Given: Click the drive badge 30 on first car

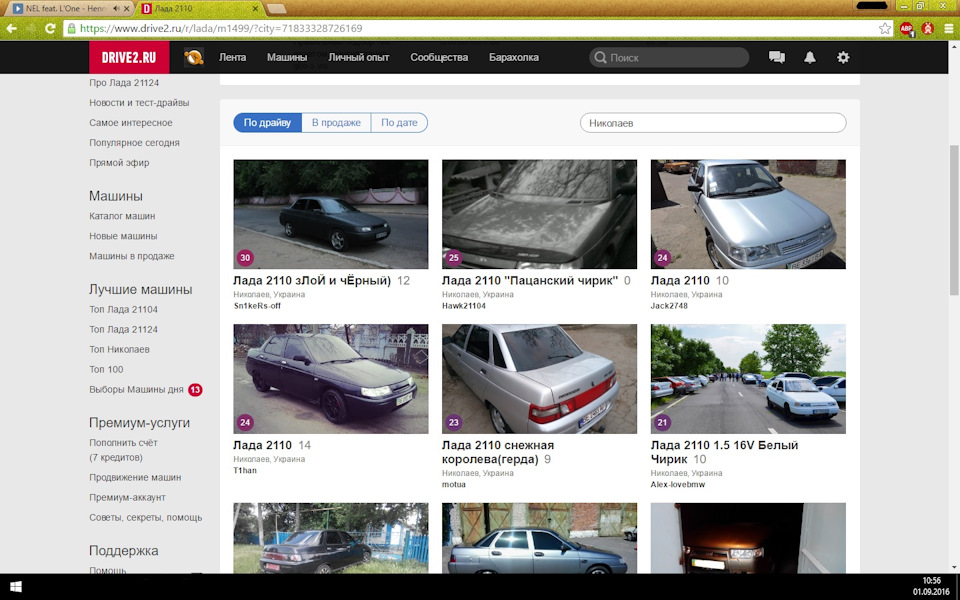Looking at the screenshot, I should (245, 258).
